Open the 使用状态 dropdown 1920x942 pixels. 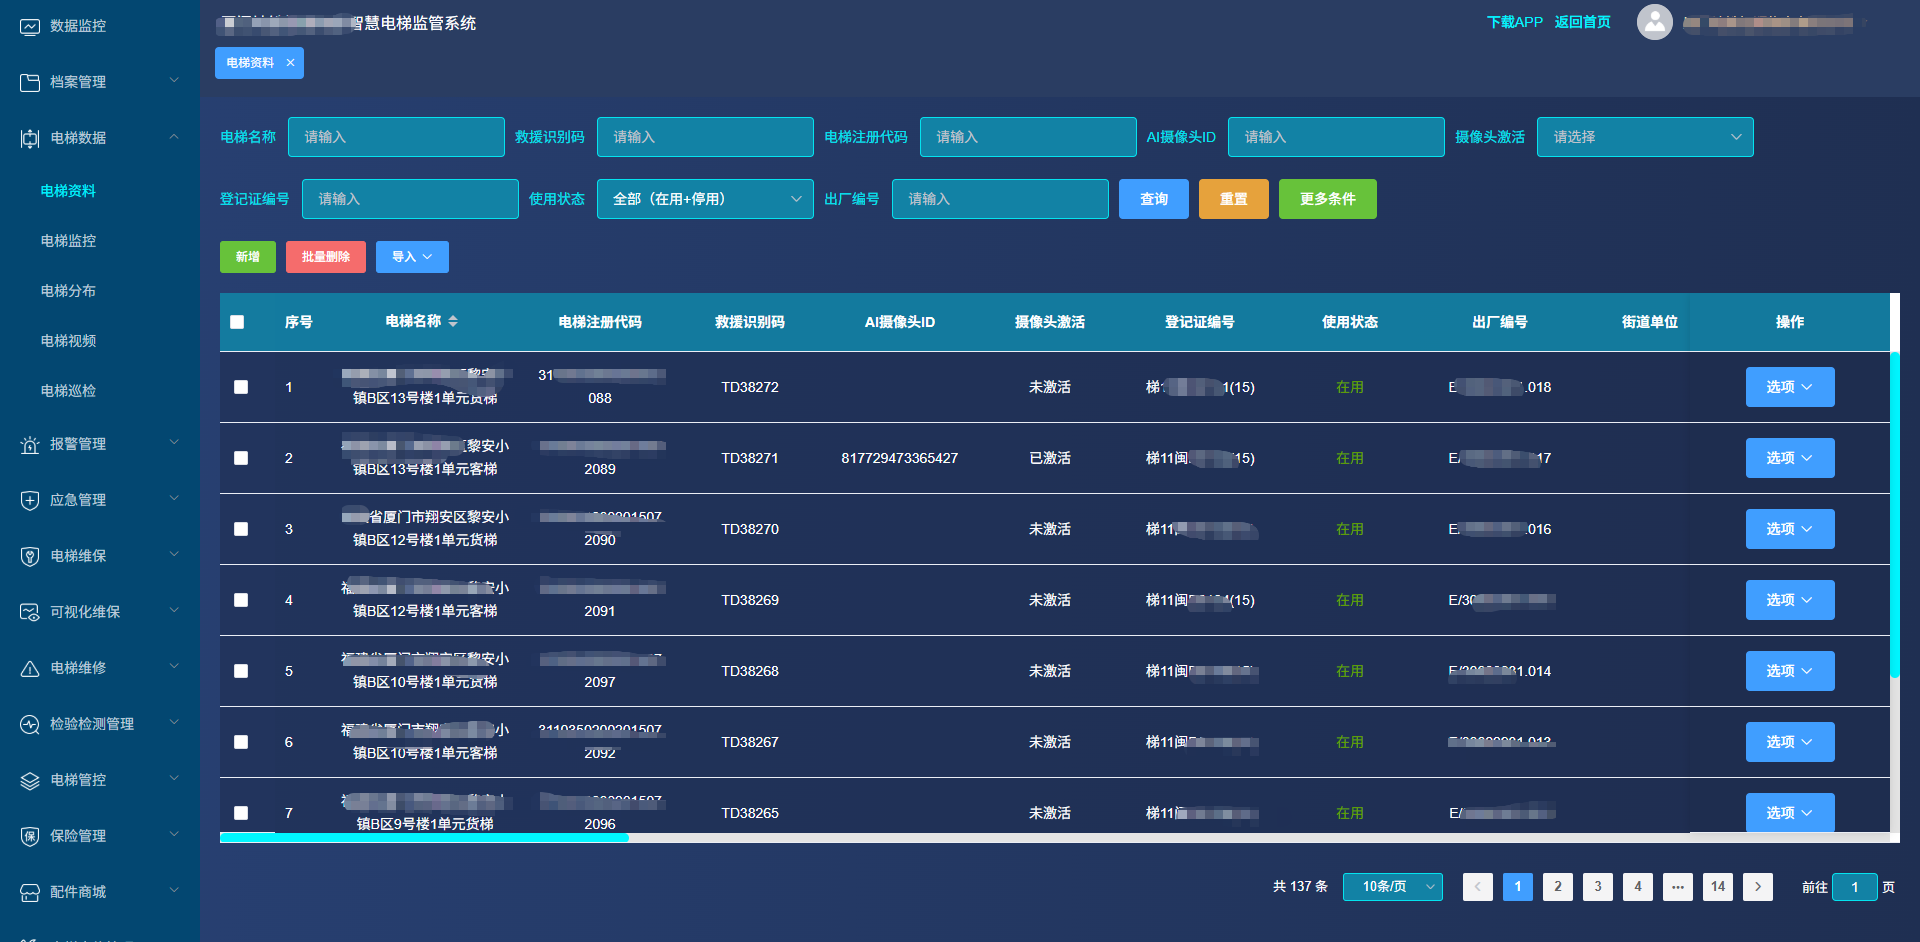point(704,199)
